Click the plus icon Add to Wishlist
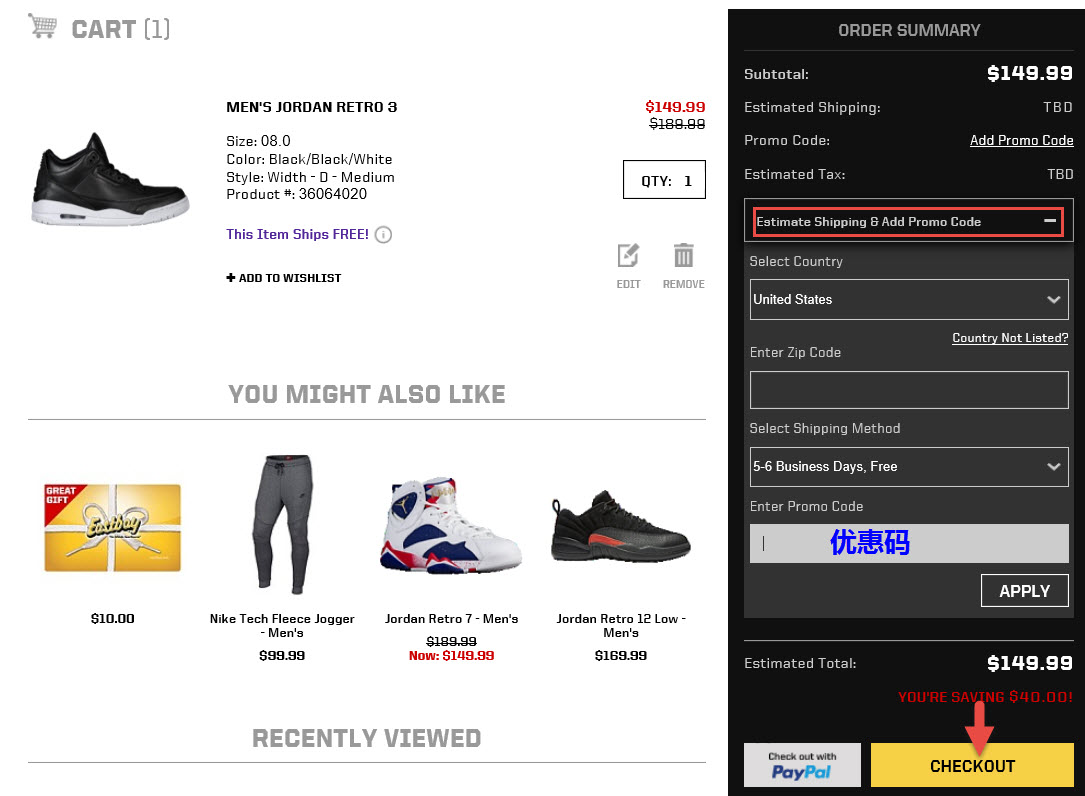The height and width of the screenshot is (796, 1085). (231, 278)
